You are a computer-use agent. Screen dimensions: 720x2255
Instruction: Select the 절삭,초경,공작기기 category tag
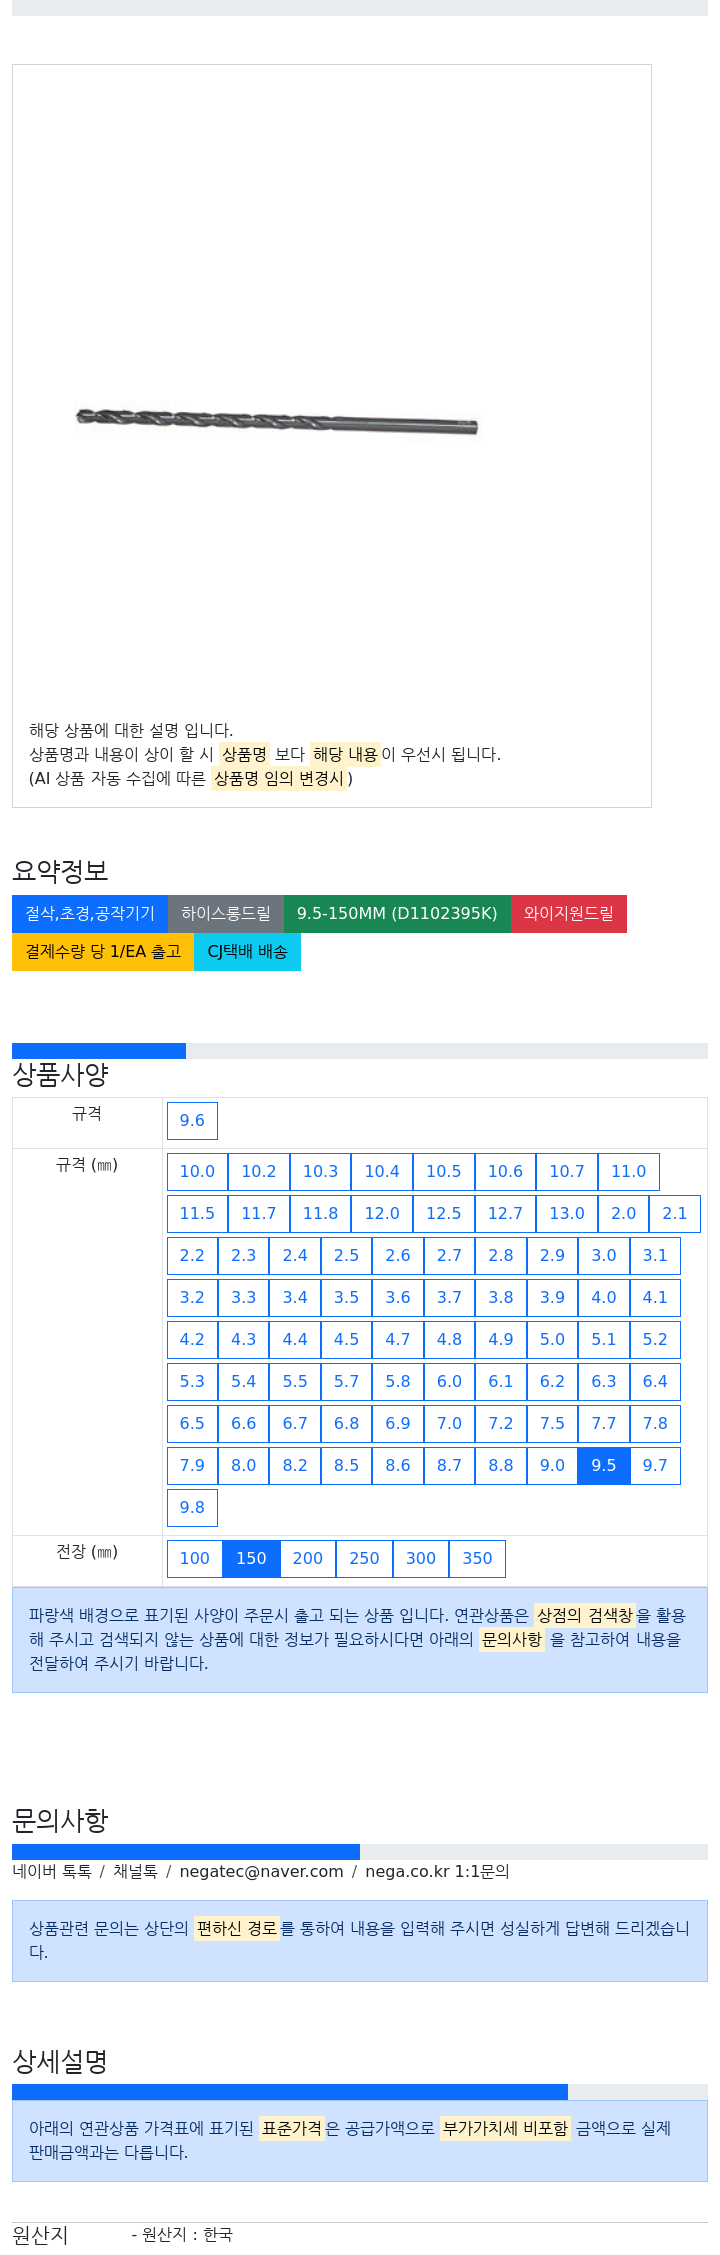click(x=90, y=914)
